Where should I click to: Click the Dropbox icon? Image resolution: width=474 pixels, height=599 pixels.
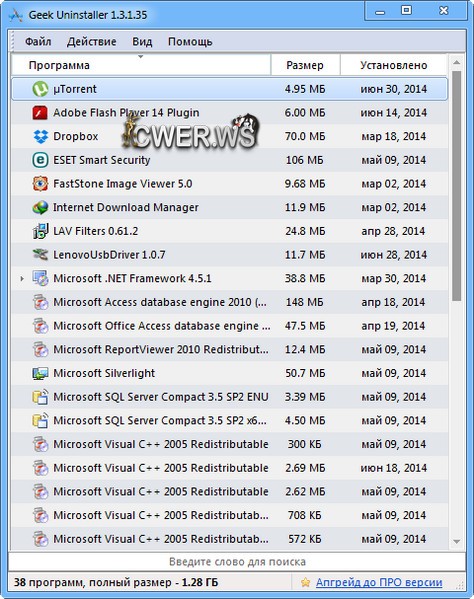(x=40, y=136)
